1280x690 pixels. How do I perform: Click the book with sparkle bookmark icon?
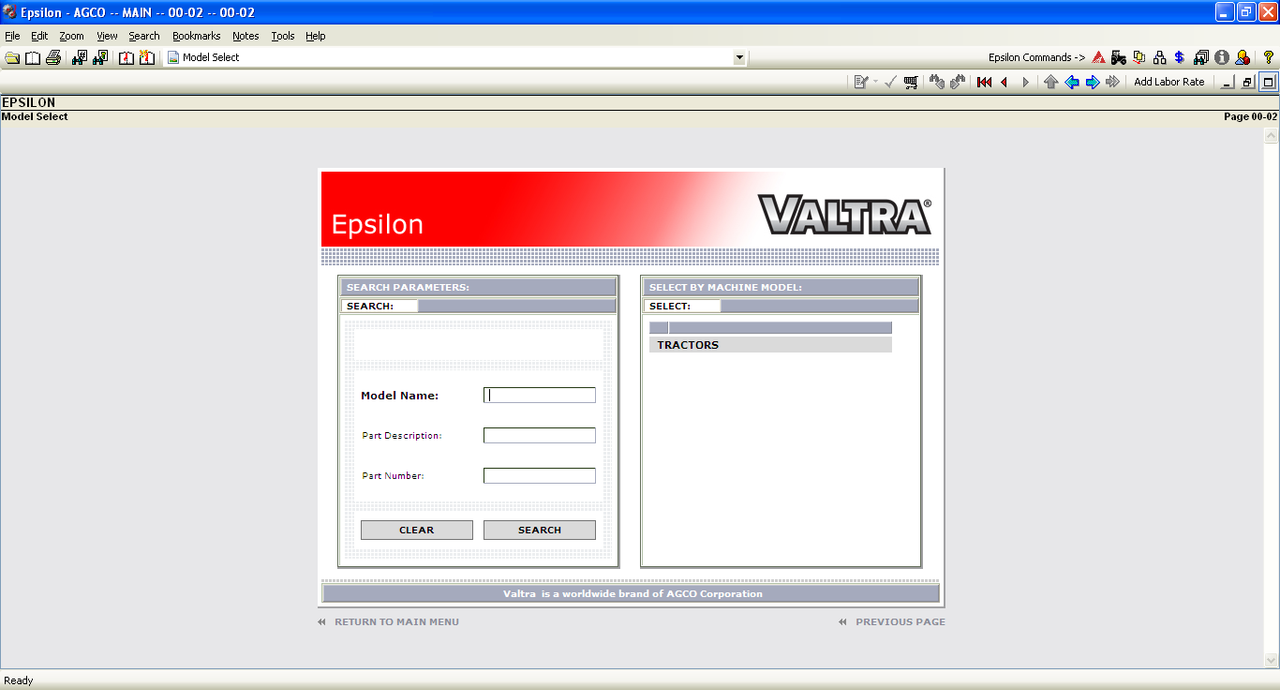(x=147, y=58)
